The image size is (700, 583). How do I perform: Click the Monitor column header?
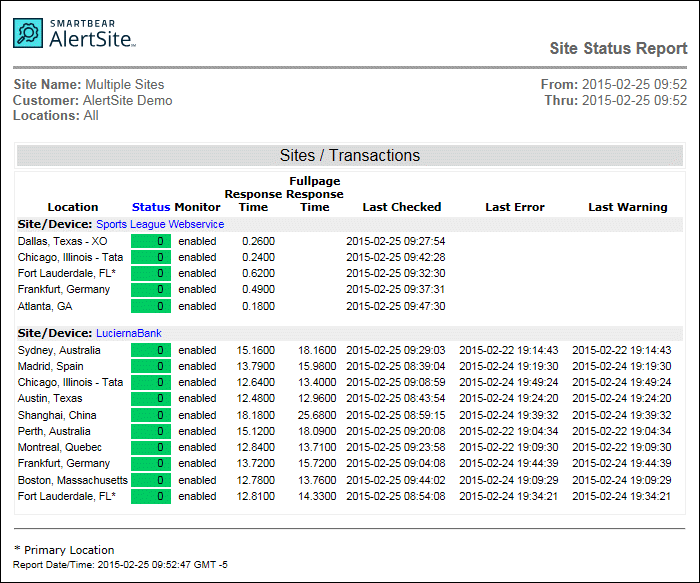click(197, 207)
